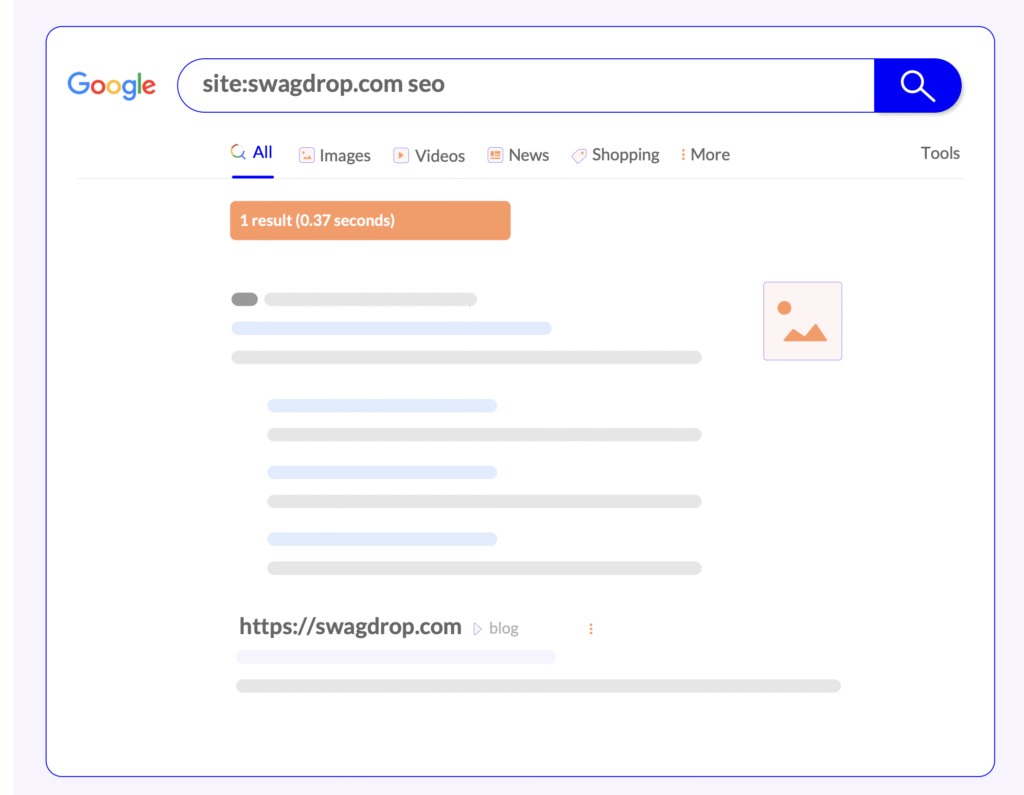Click the gray favicon of first result
1024x795 pixels.
(244, 299)
